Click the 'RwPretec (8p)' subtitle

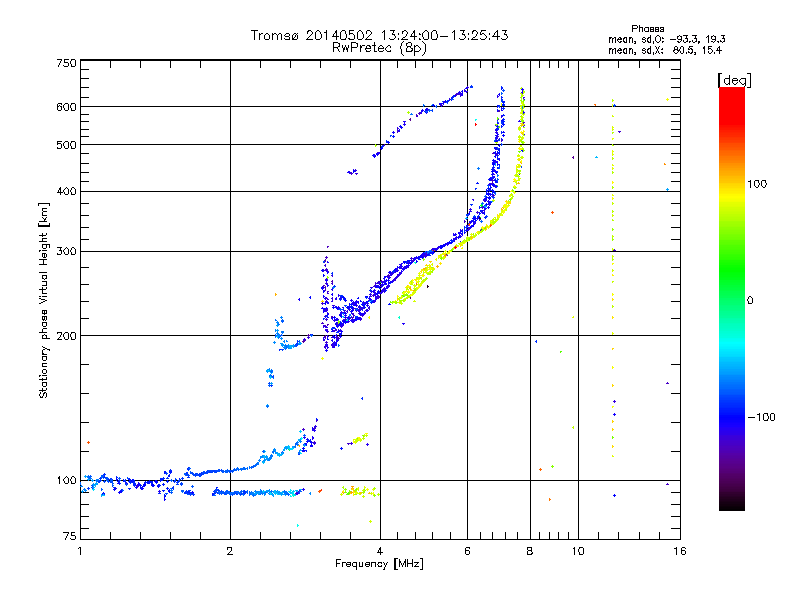(x=379, y=48)
